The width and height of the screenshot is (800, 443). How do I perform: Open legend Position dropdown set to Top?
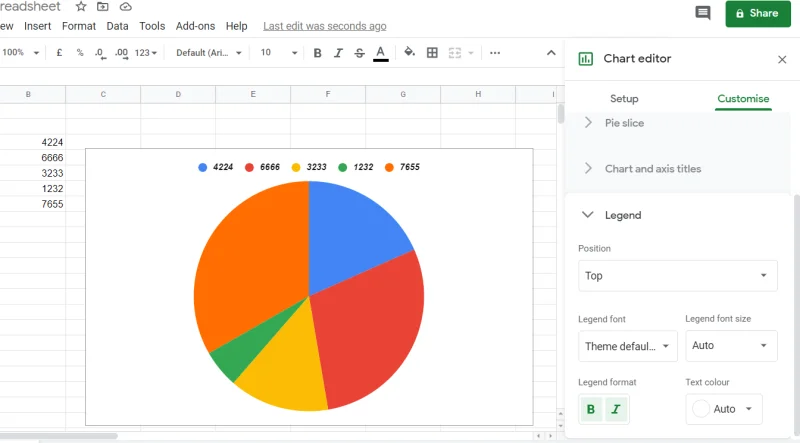tap(678, 276)
